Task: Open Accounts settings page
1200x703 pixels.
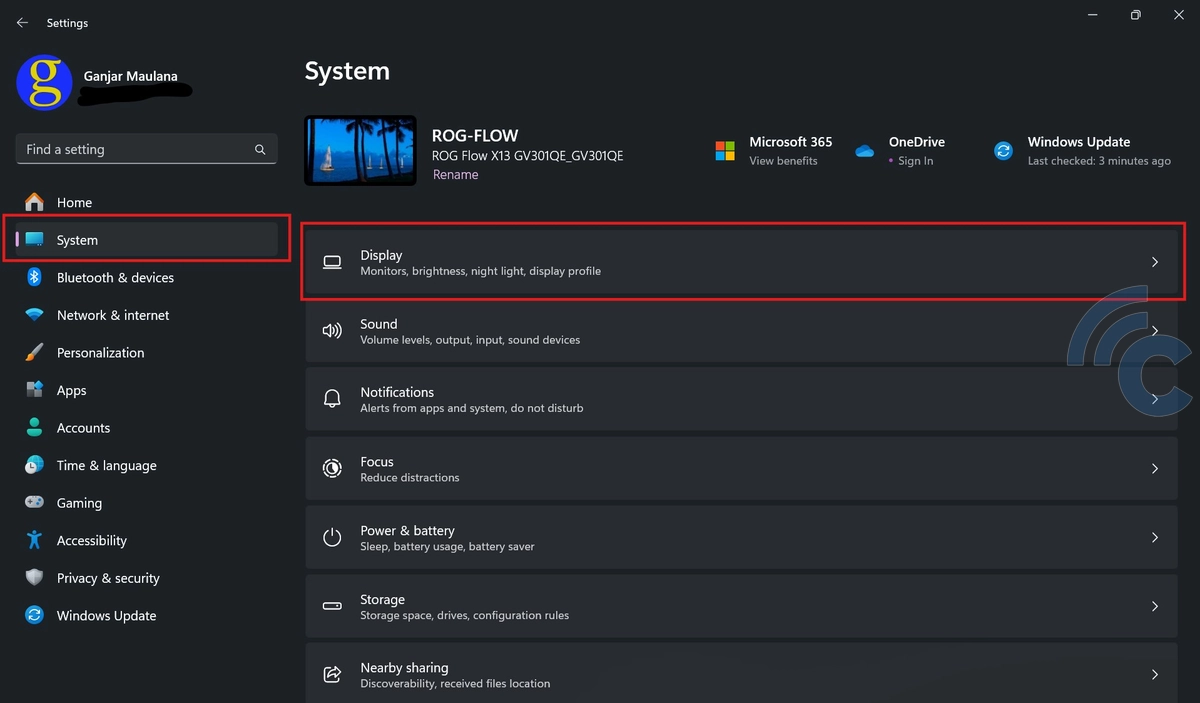Action: click(147, 428)
